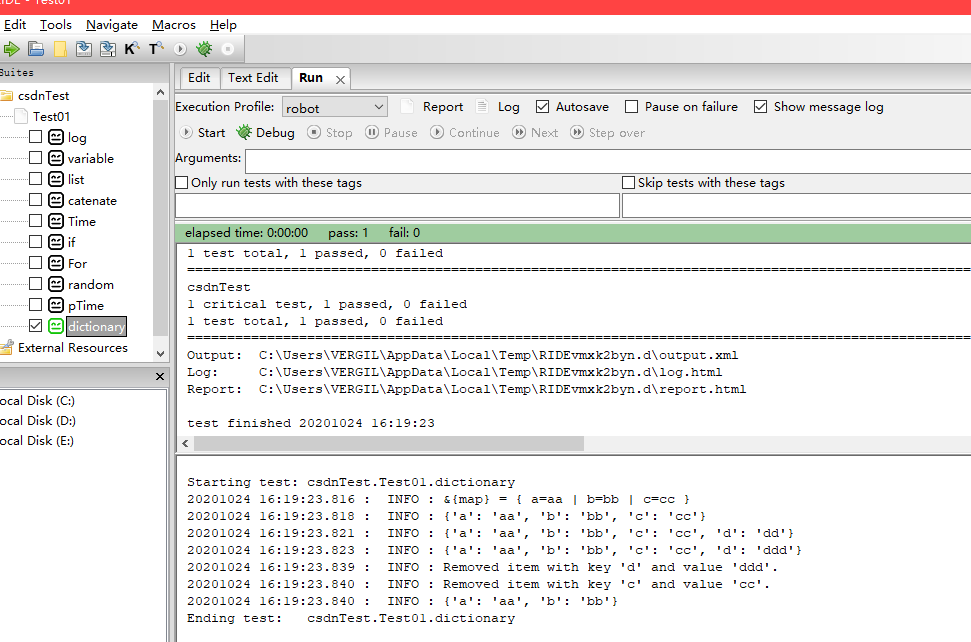Click into the Arguments input field
Screen dimensions: 971x642
[x=608, y=161]
